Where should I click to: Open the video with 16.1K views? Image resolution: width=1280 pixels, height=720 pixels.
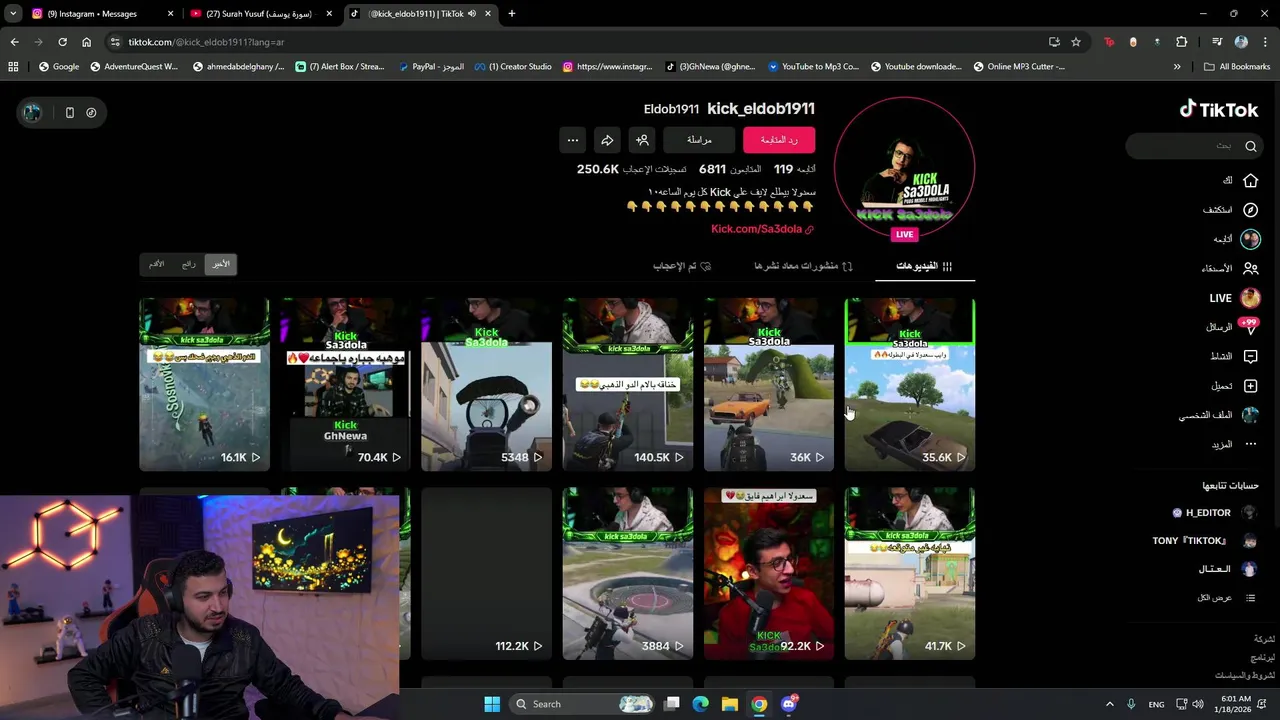[x=204, y=384]
